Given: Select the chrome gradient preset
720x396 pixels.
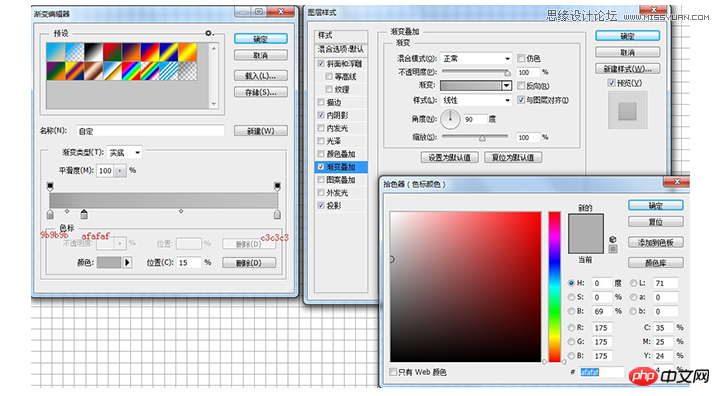Looking at the screenshot, I should [x=112, y=71].
